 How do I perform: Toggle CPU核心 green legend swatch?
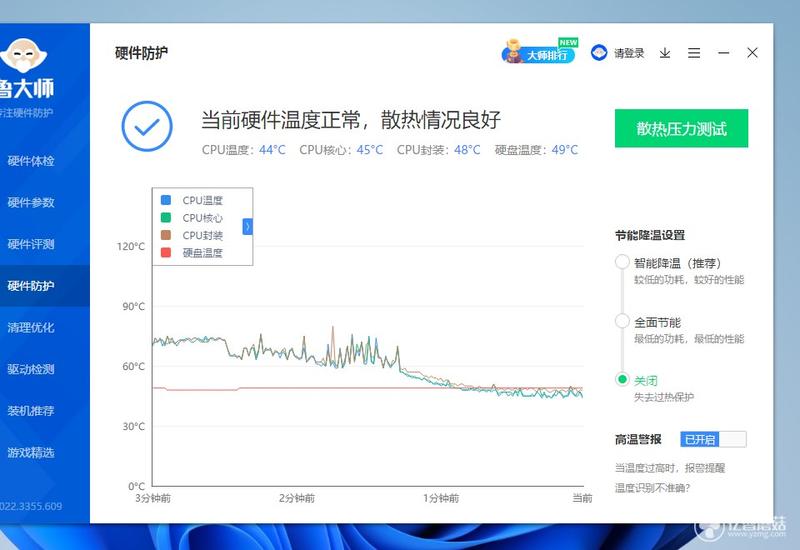pos(166,217)
